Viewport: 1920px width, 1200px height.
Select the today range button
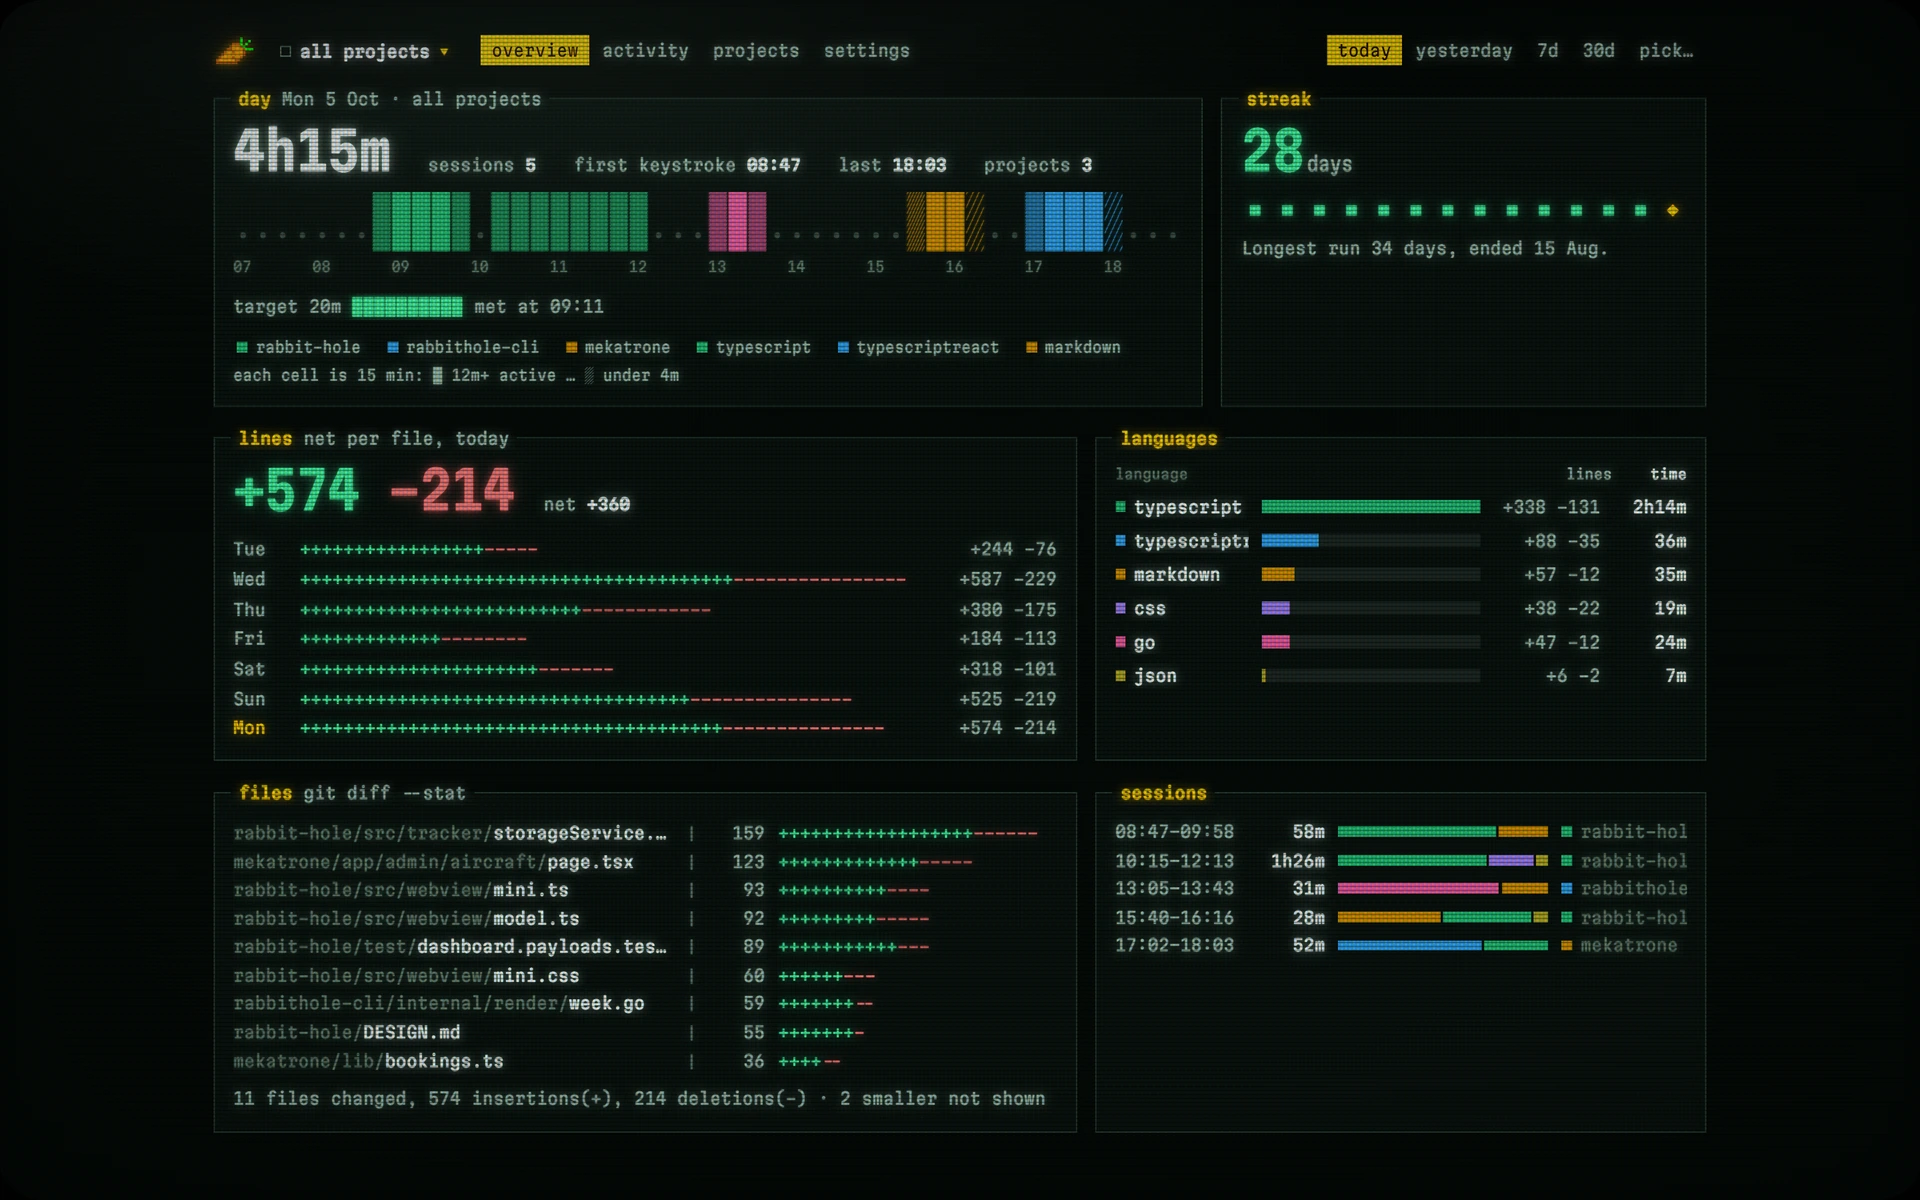tap(1364, 50)
